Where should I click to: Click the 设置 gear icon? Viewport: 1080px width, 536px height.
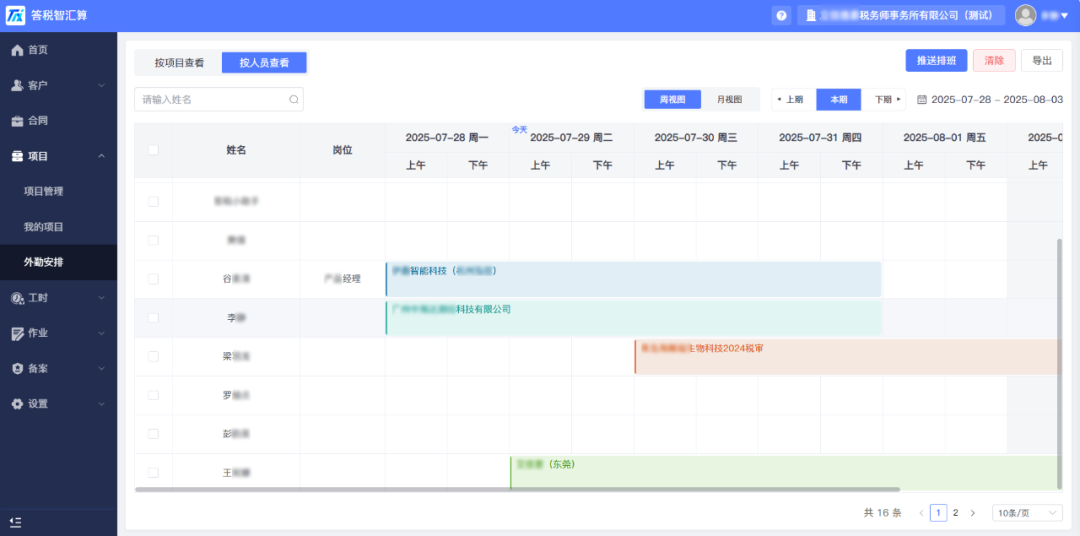(17, 404)
